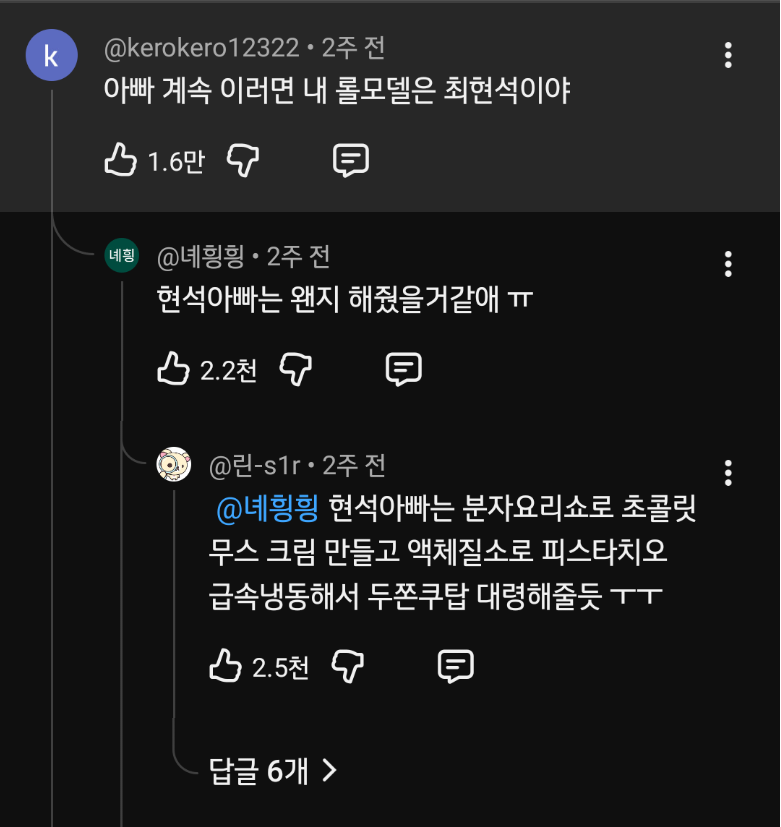Dislike the reply by @네힝힝
781x827 pixels.
coord(296,369)
